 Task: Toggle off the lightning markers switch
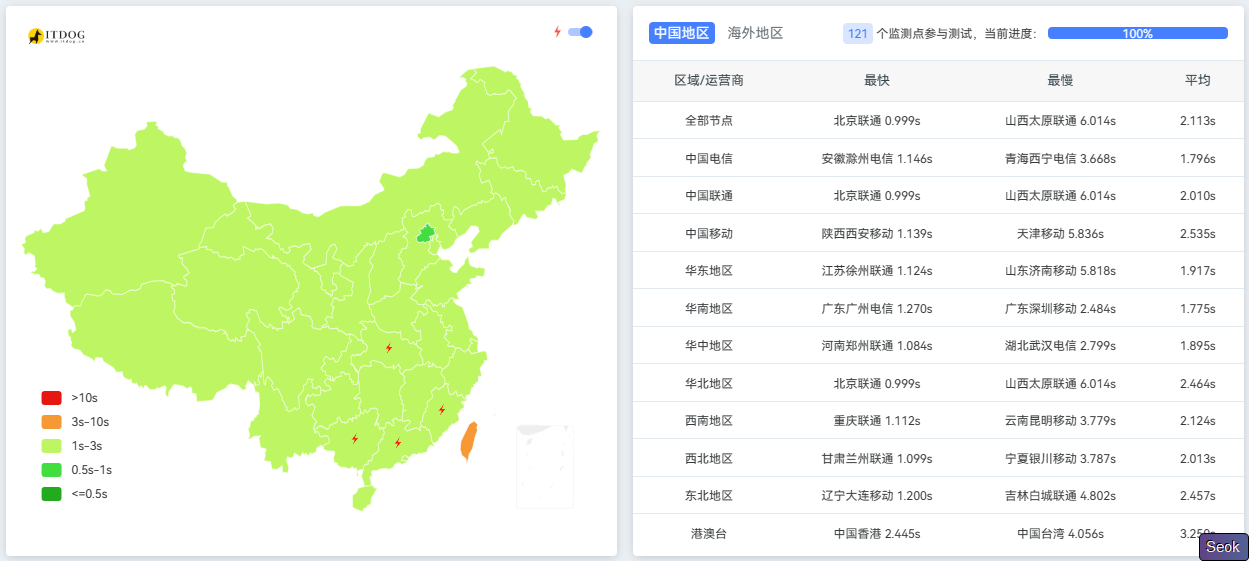(x=580, y=32)
